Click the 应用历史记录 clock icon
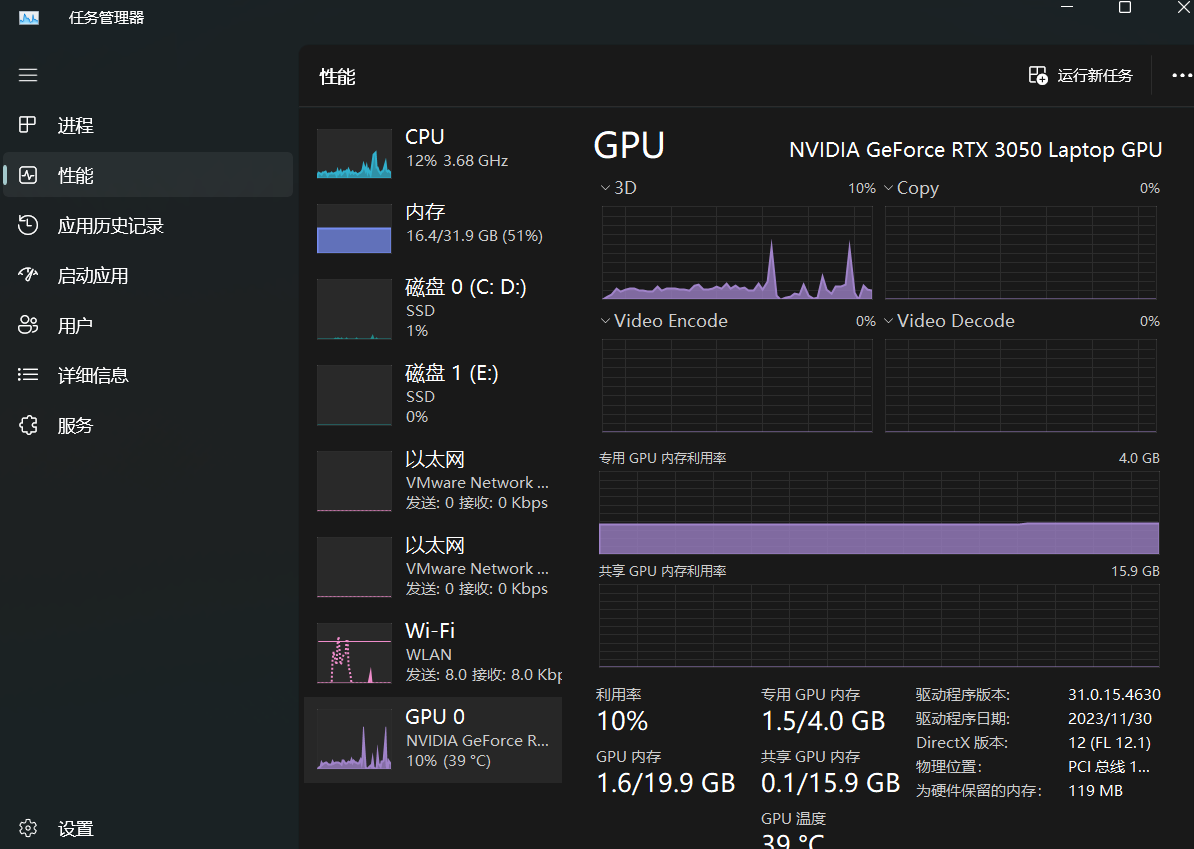 point(27,225)
